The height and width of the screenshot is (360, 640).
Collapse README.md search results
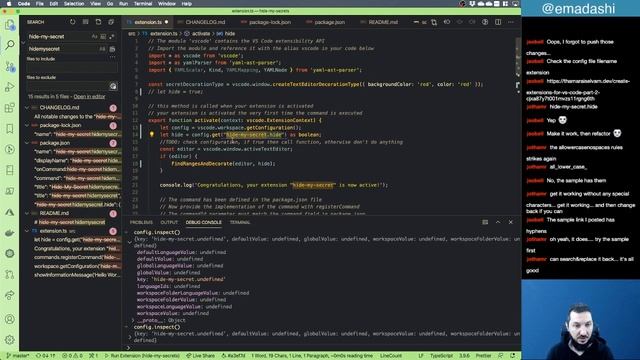coord(27,213)
